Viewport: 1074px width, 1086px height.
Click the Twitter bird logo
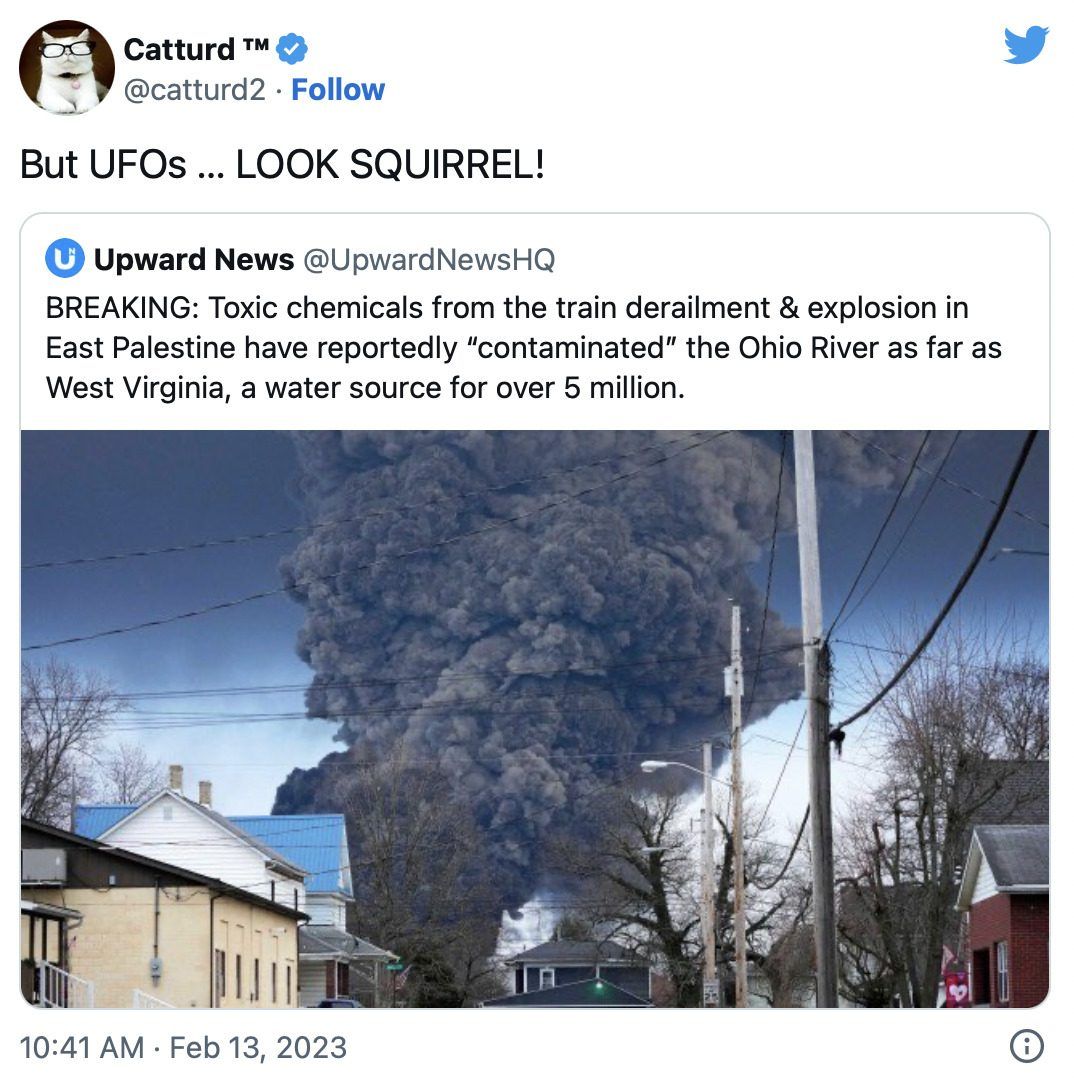click(x=1026, y=45)
